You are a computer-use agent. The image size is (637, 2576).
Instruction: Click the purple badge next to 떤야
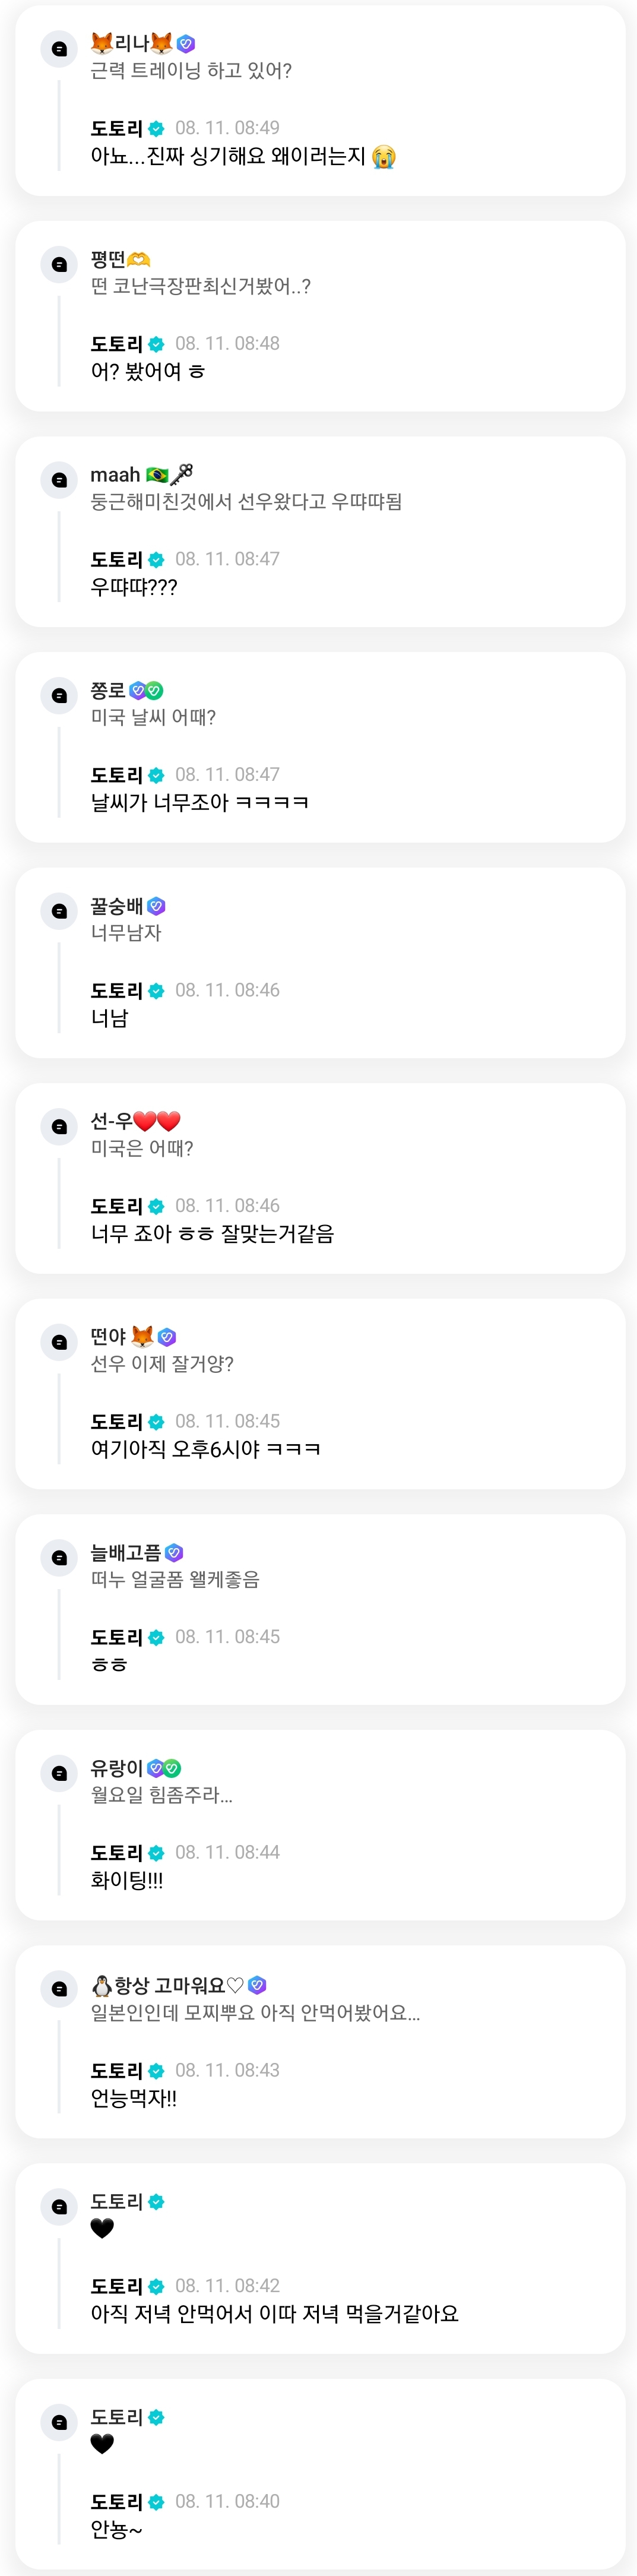[167, 1337]
